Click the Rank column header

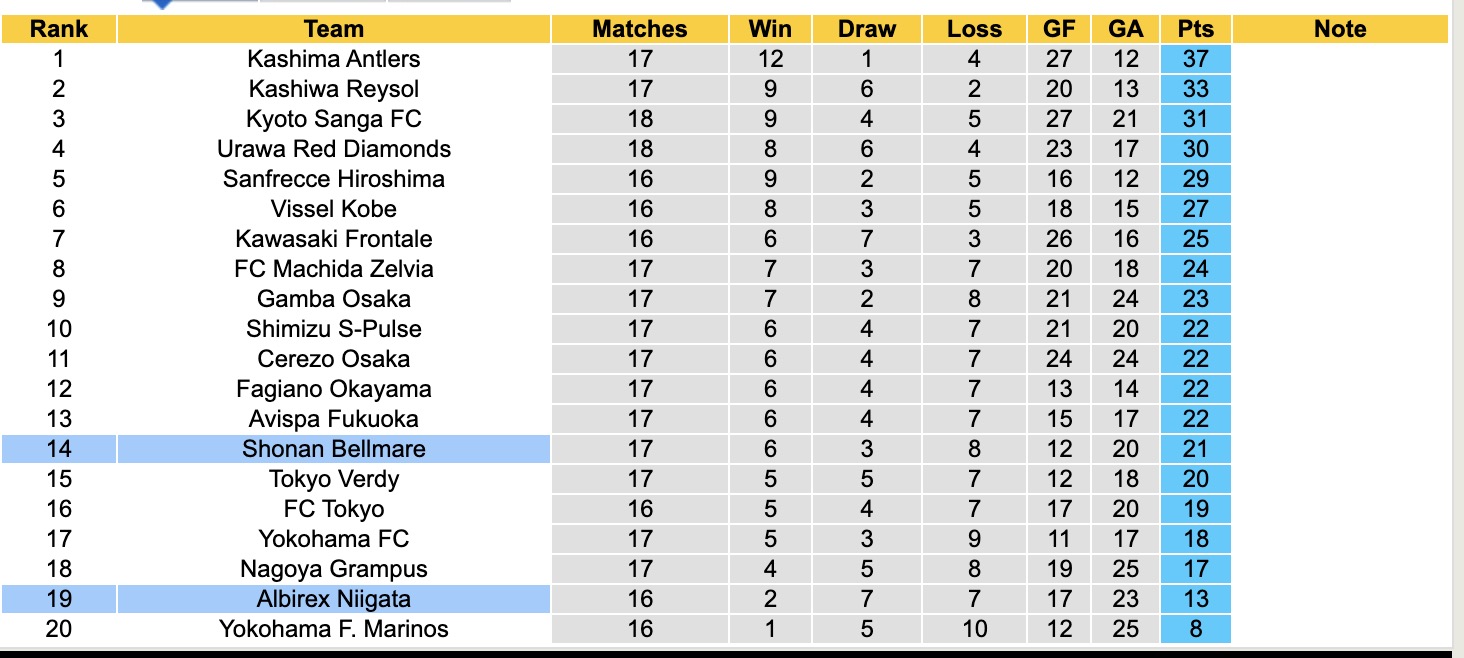pos(59,29)
